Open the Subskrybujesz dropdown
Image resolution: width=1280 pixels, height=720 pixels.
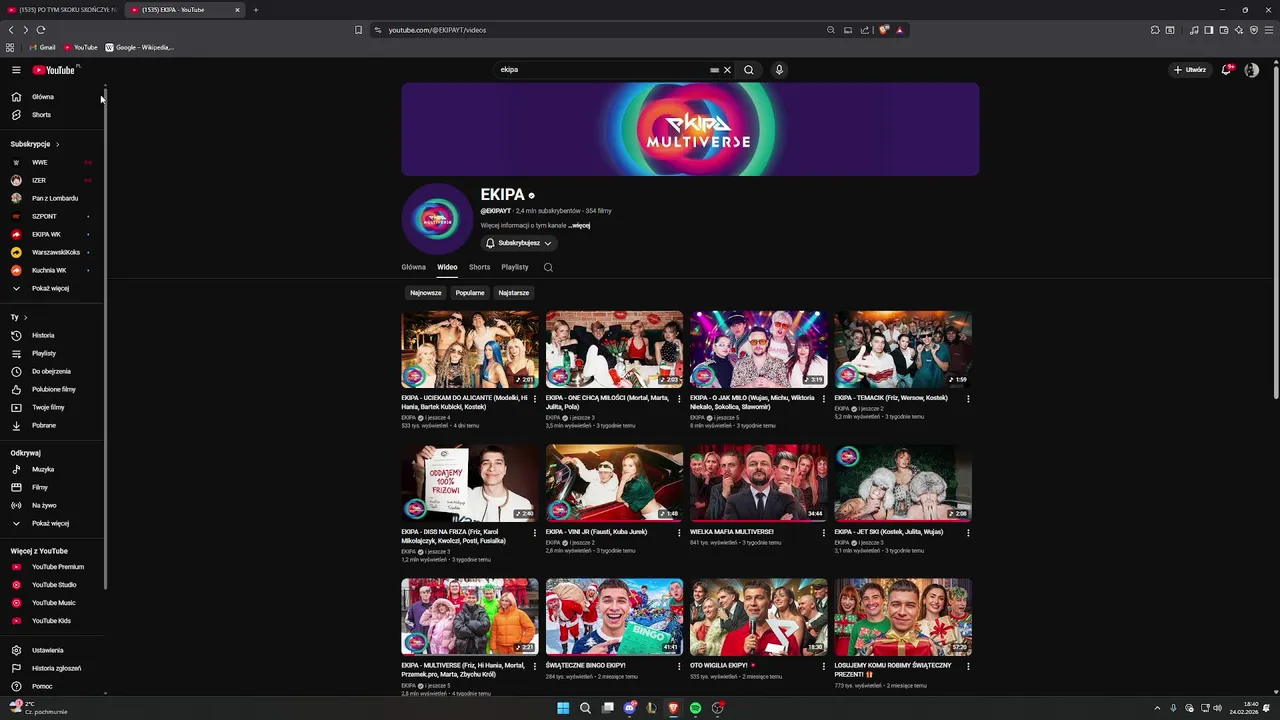click(518, 243)
